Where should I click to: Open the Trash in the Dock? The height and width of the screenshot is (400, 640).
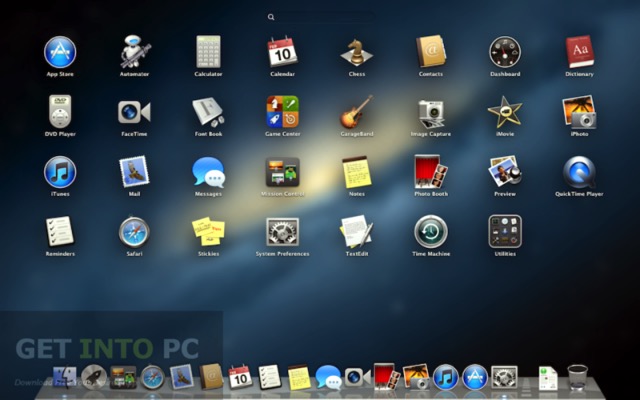(x=578, y=378)
